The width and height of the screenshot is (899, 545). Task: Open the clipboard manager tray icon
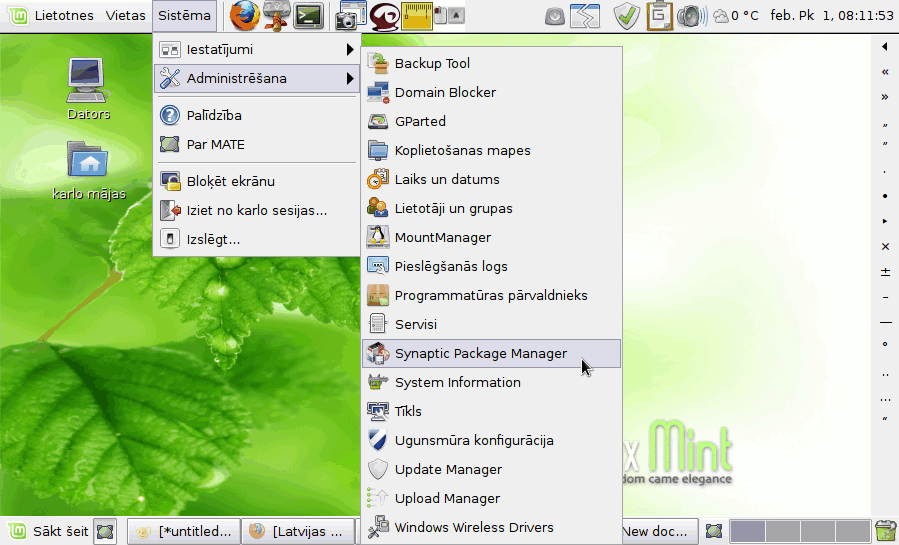659,15
